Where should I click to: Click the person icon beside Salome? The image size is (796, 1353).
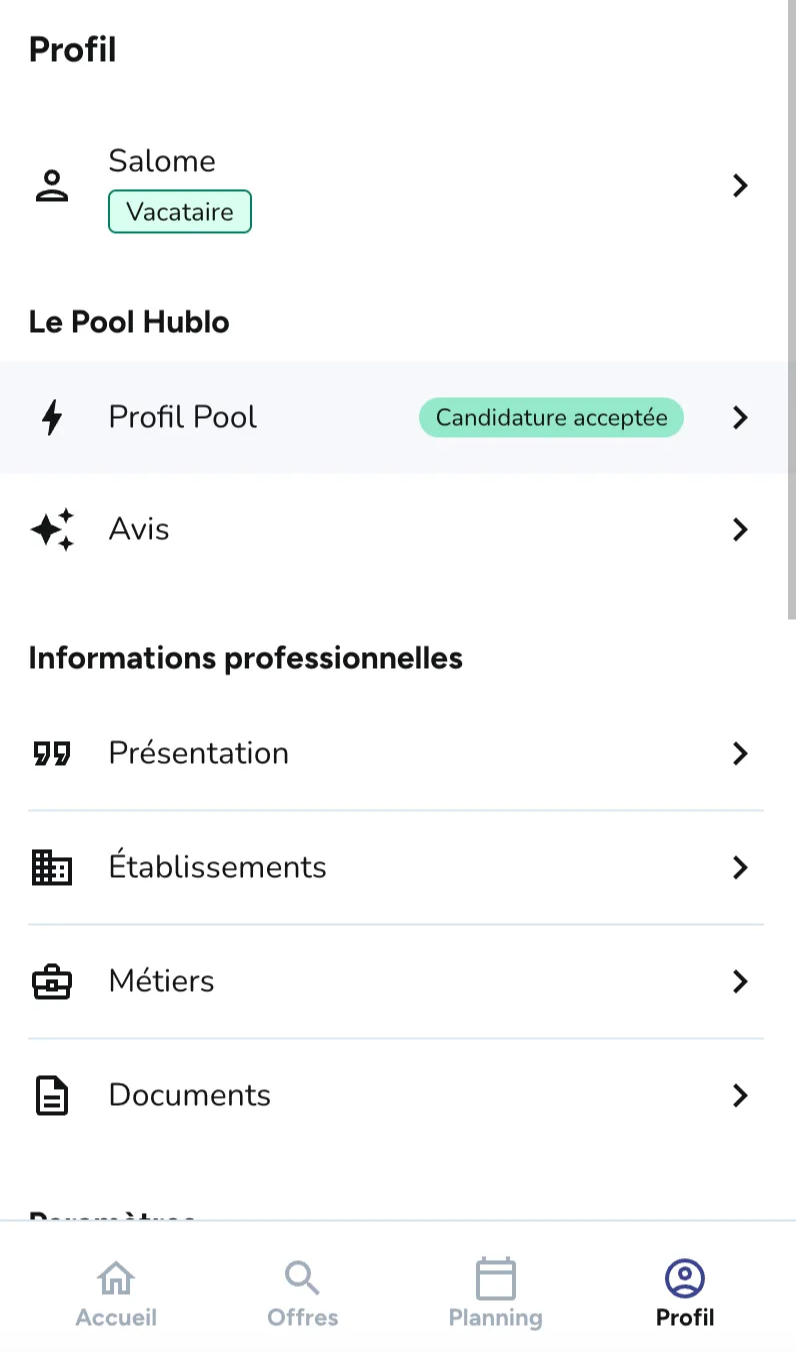pyautogui.click(x=52, y=186)
